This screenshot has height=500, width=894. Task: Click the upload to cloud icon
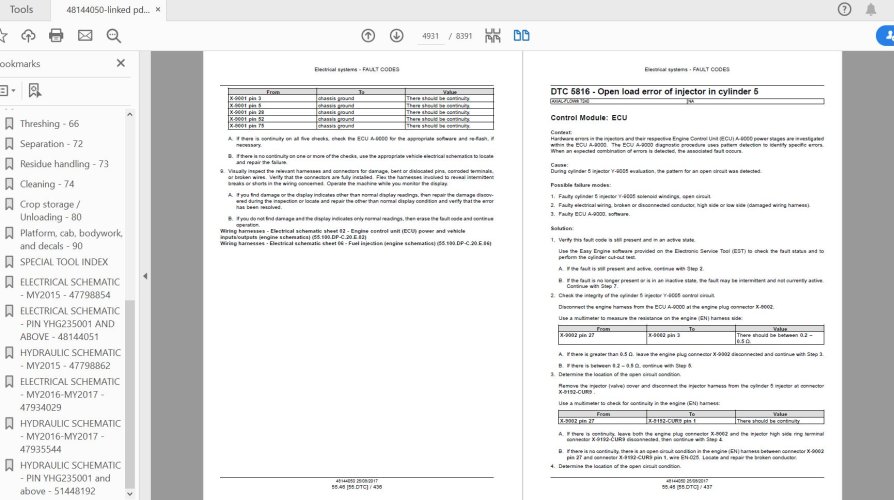coord(28,35)
